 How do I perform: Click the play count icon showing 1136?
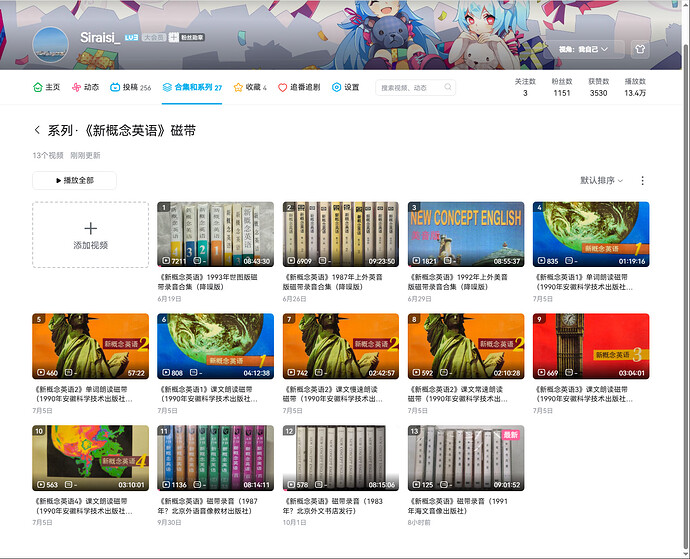tap(166, 485)
